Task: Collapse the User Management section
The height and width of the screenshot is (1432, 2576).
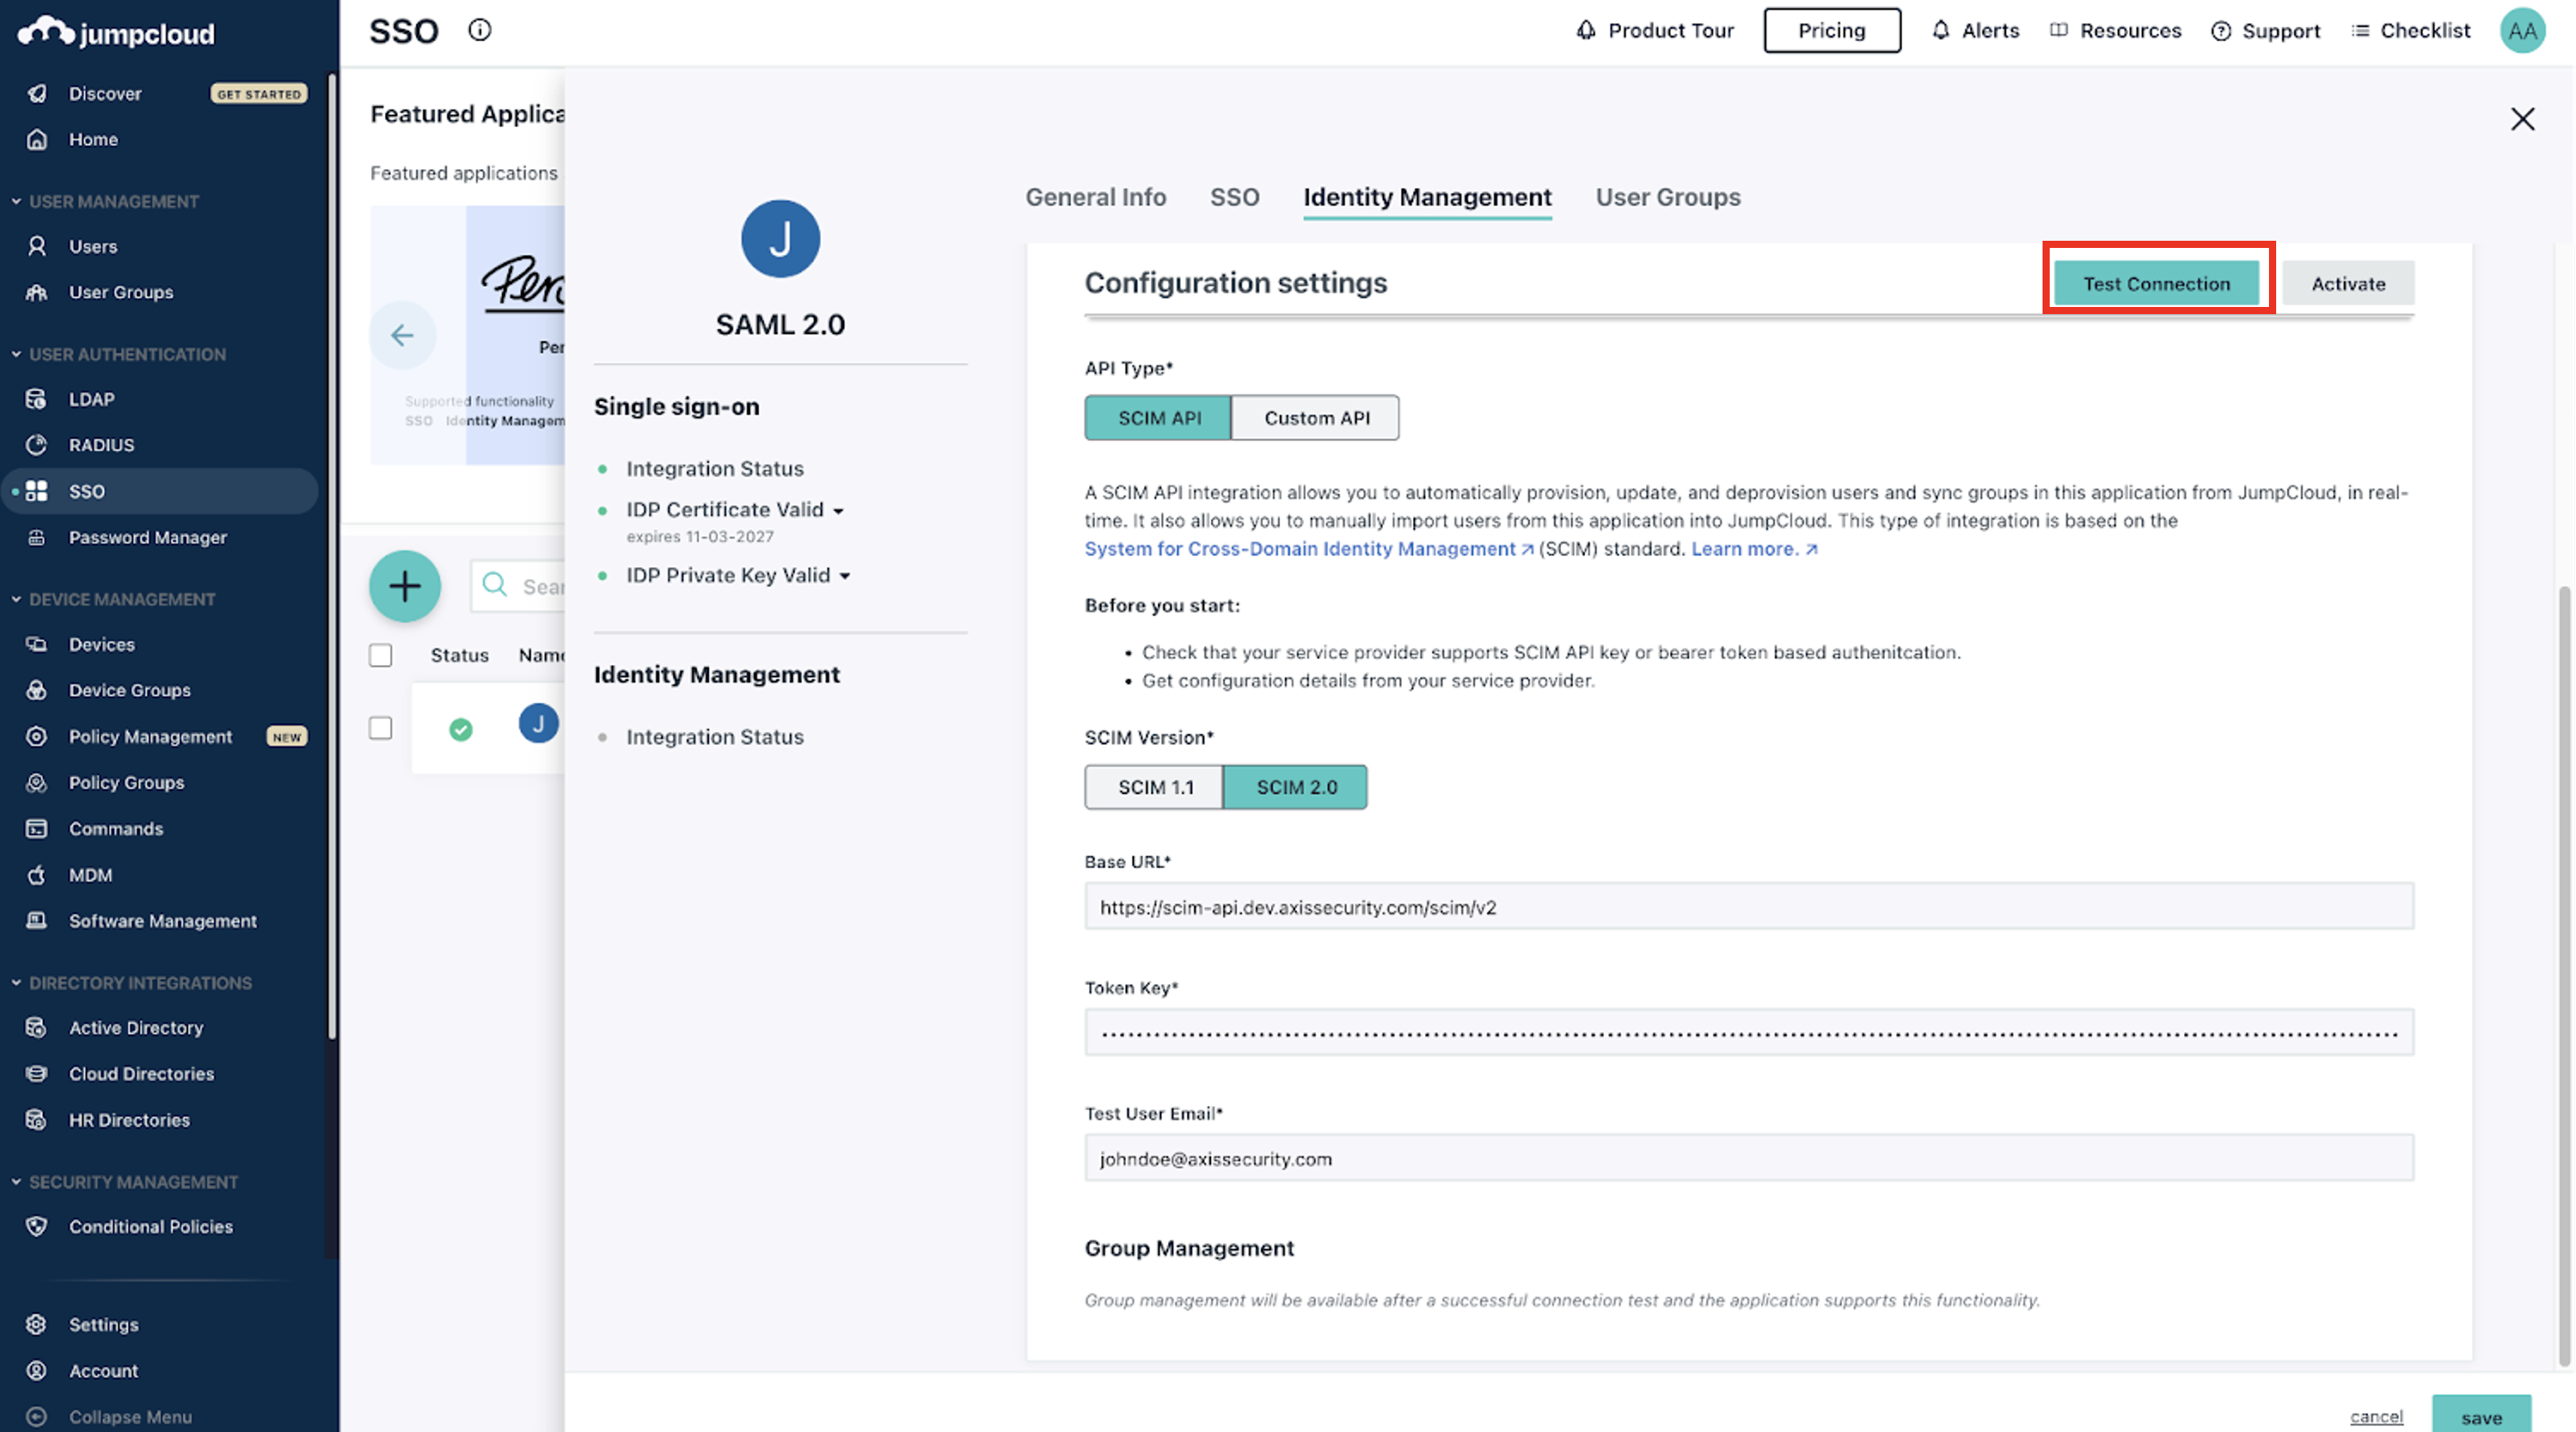Action: tap(17, 201)
